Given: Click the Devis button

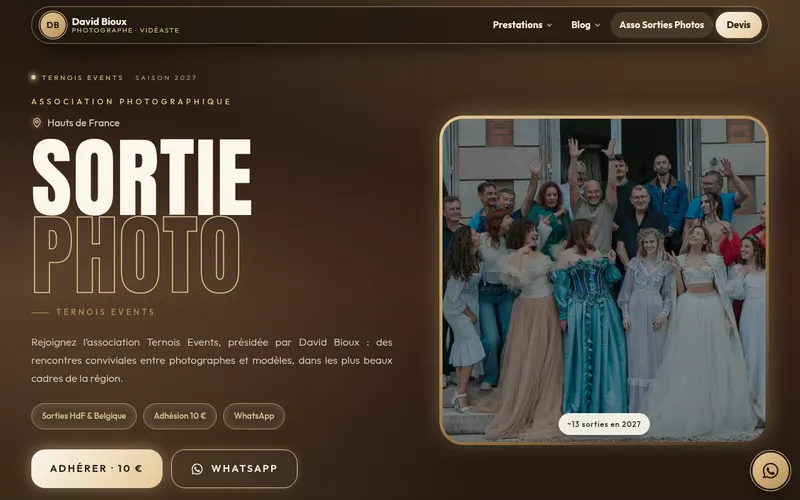Looking at the screenshot, I should pos(738,25).
